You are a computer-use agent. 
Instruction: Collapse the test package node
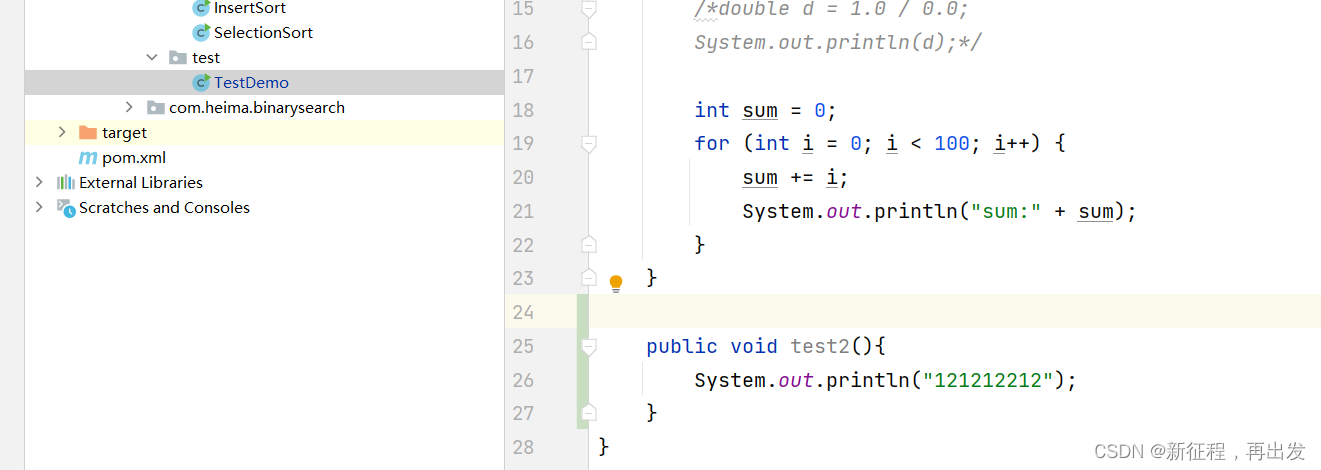pos(152,58)
